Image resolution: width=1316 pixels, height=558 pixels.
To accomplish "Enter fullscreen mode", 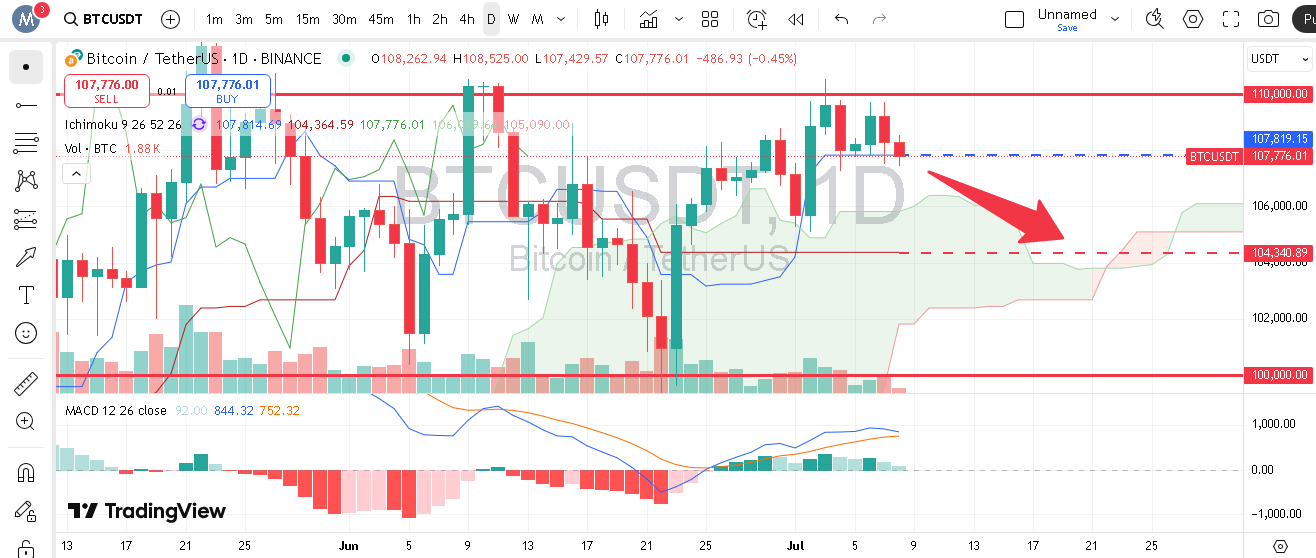I will tap(1231, 19).
